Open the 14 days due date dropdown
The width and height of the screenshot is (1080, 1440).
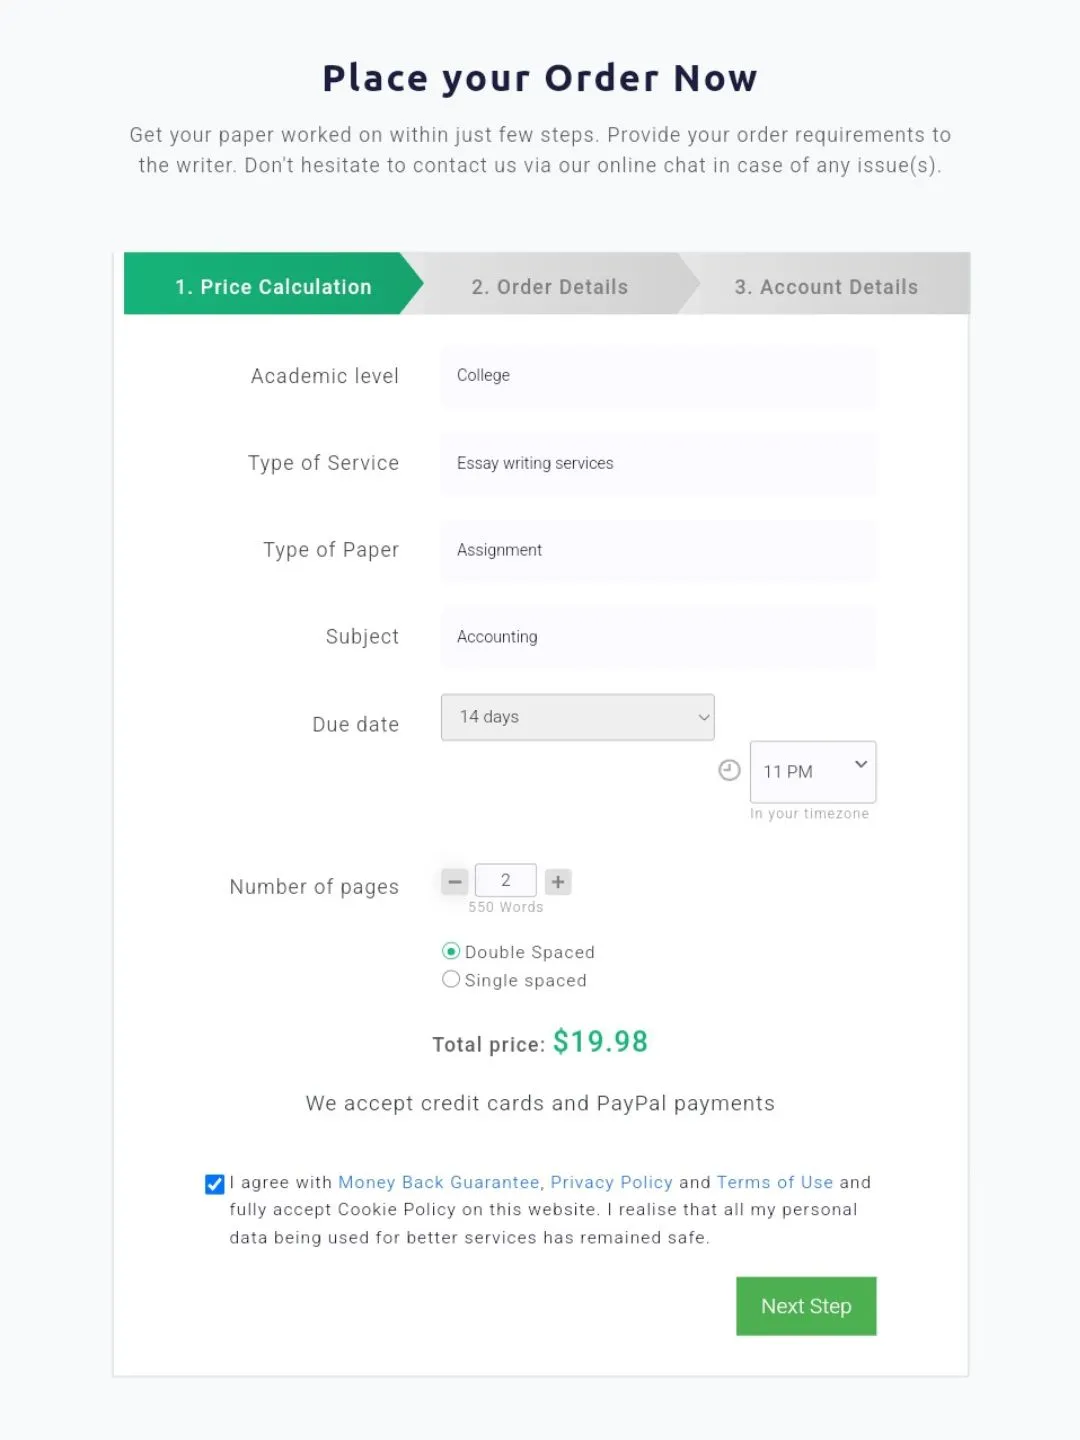click(x=577, y=717)
